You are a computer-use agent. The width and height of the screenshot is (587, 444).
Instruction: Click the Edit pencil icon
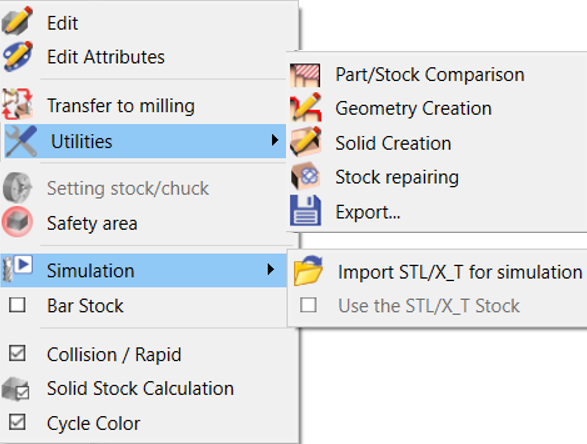coord(17,21)
